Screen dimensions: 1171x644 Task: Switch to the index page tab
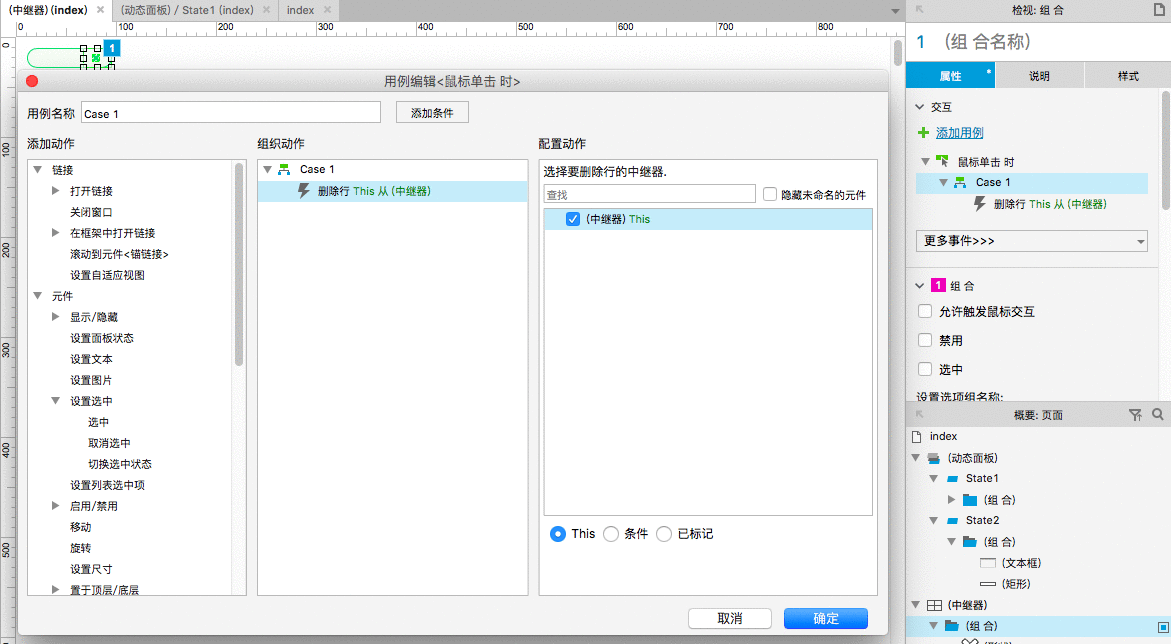300,10
